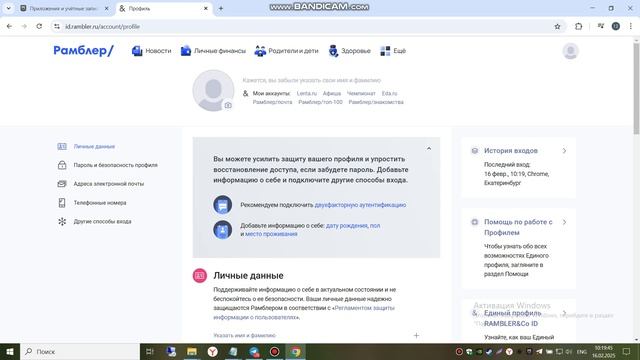Click the Windows taskbar search box
The width and height of the screenshot is (640, 360).
(x=80, y=351)
